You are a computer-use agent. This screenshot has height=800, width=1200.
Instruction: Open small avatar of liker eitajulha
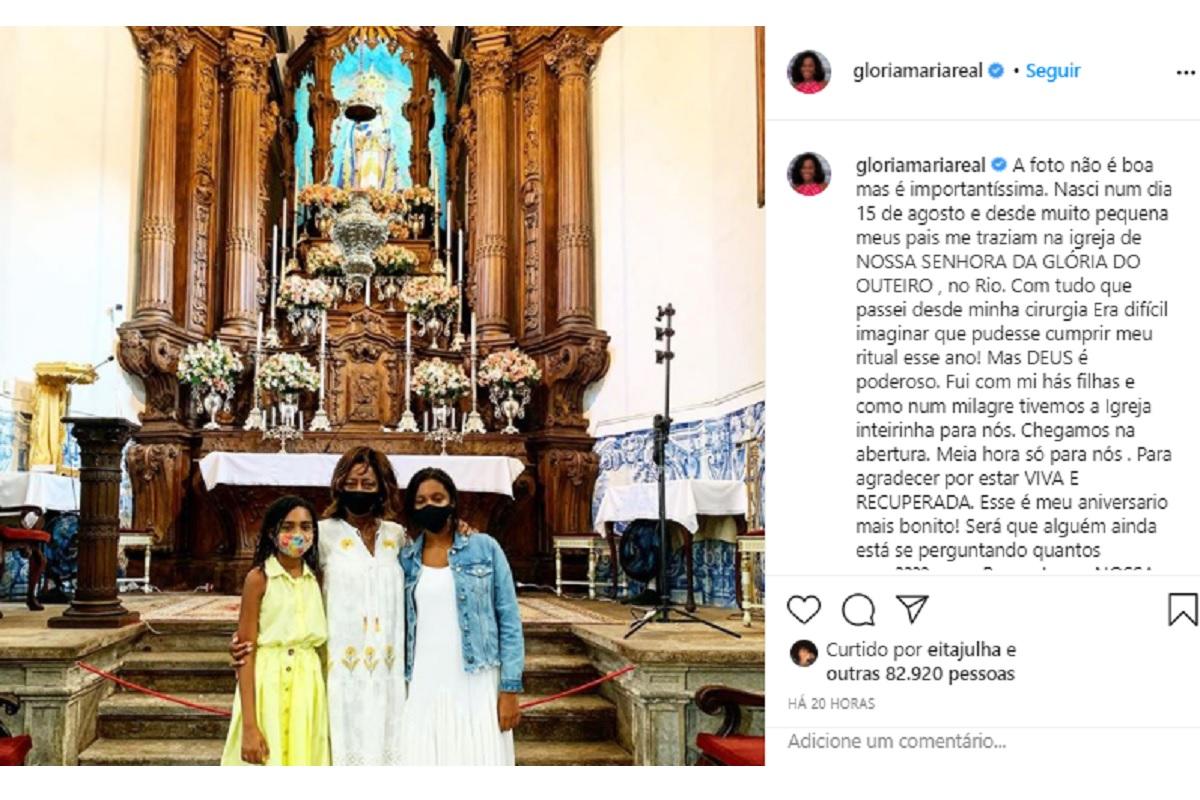(x=803, y=653)
